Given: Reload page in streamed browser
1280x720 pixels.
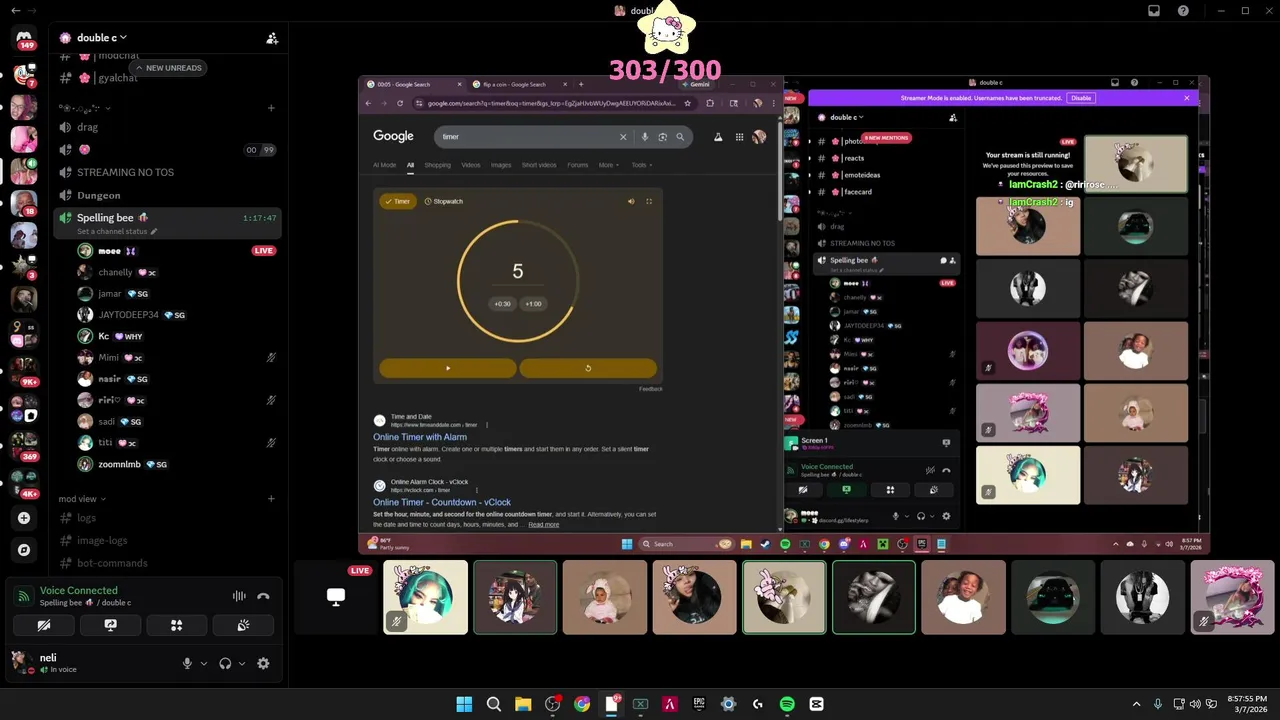Looking at the screenshot, I should point(400,103).
